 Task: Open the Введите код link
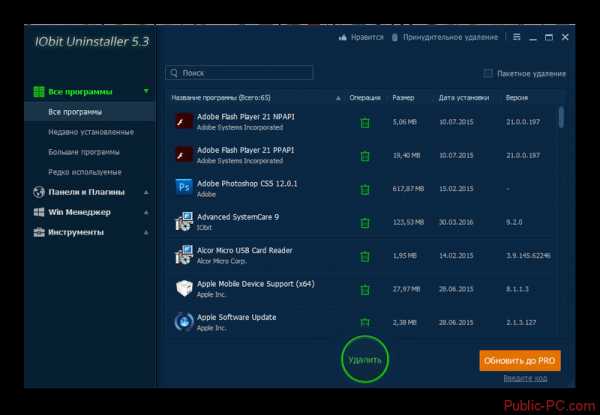pos(525,378)
